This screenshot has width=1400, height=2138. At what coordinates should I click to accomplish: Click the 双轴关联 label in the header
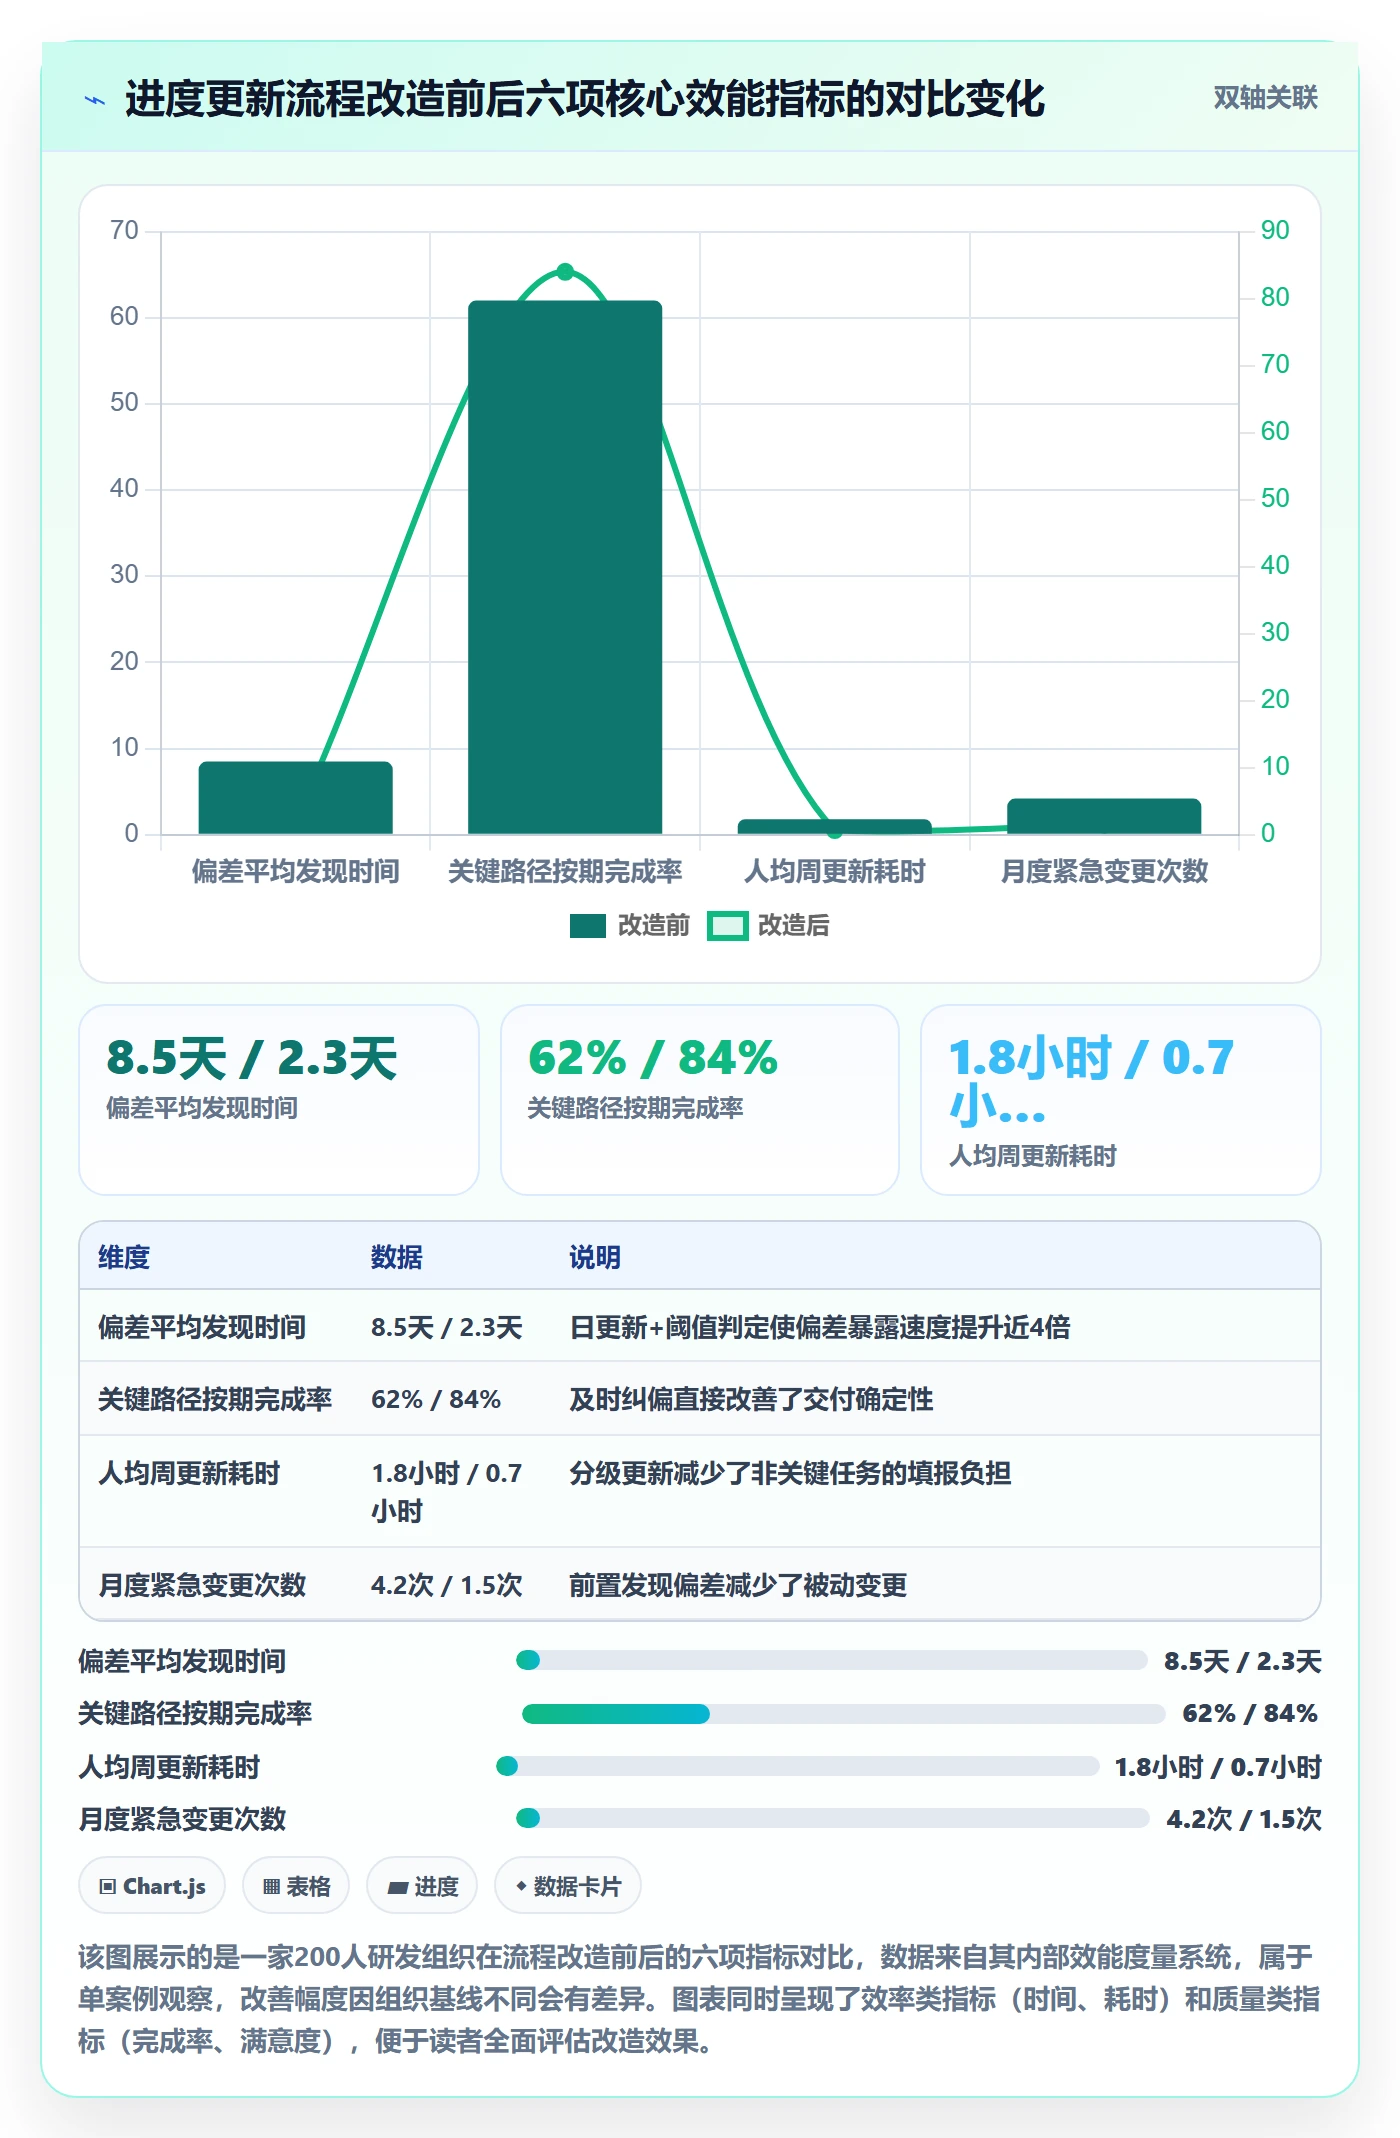(1265, 98)
